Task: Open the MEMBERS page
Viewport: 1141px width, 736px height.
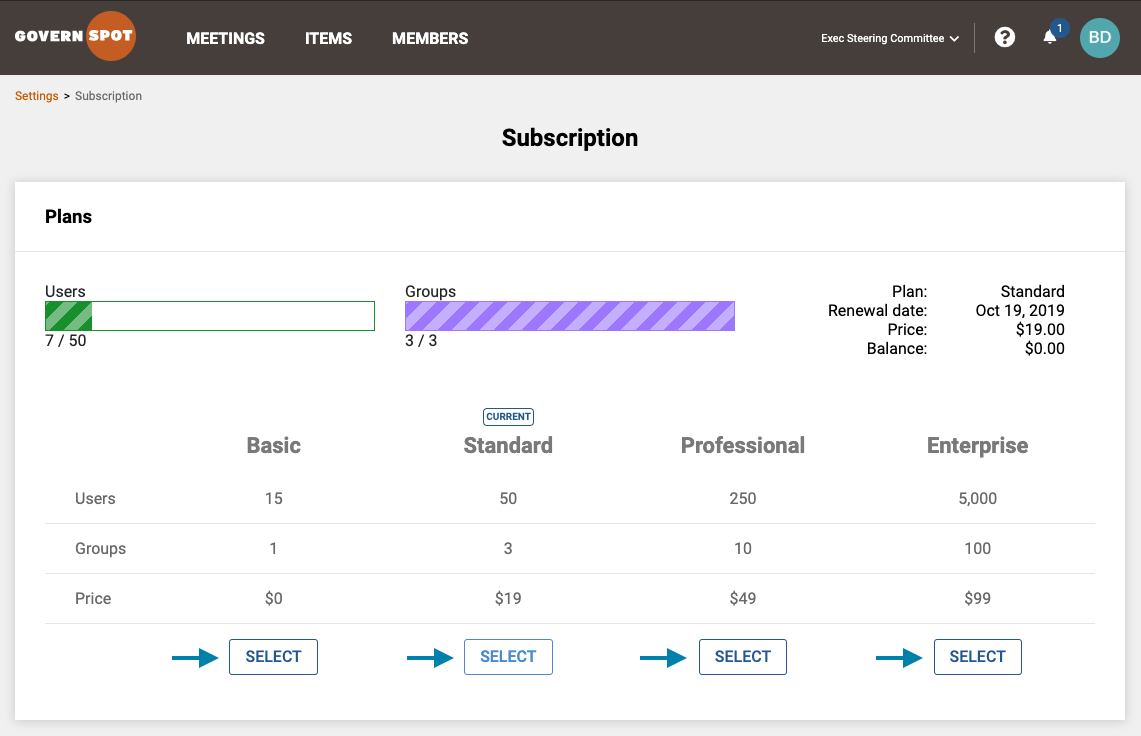Action: 430,38
